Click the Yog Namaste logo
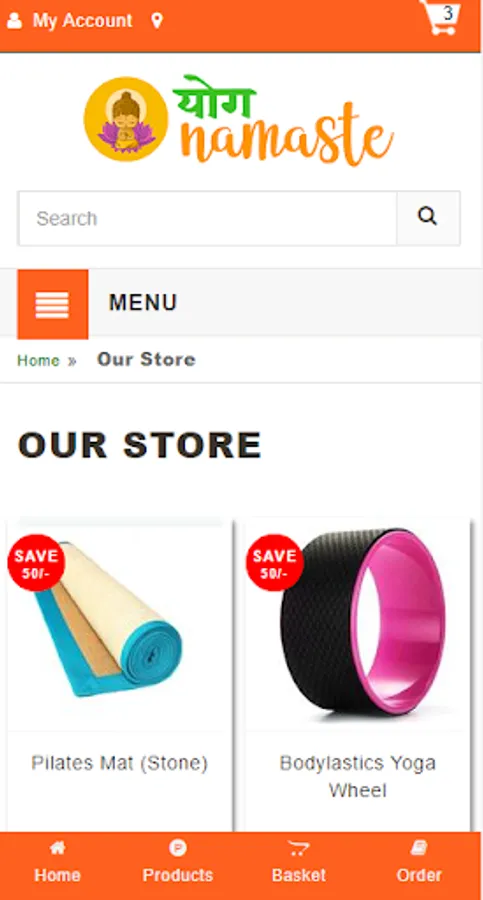This screenshot has width=483, height=900. coord(239,120)
